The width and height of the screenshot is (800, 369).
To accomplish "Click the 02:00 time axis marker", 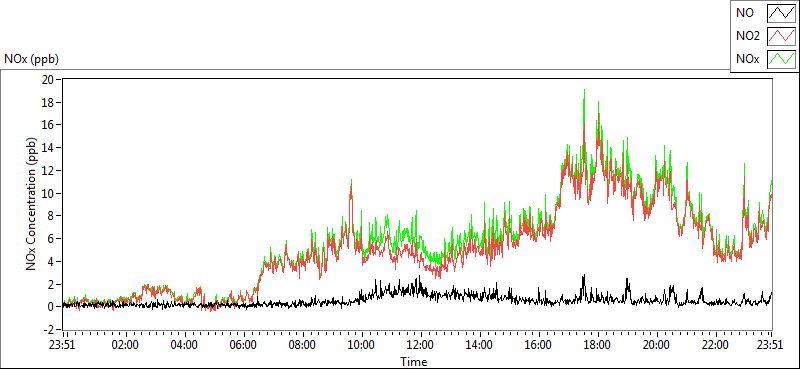I will 125,344.
